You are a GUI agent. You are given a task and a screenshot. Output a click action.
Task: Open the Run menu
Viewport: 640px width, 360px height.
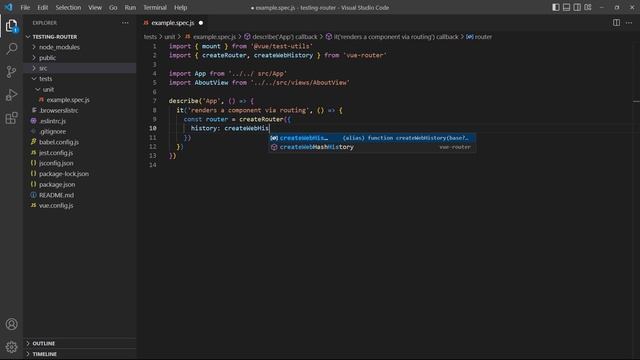point(130,7)
